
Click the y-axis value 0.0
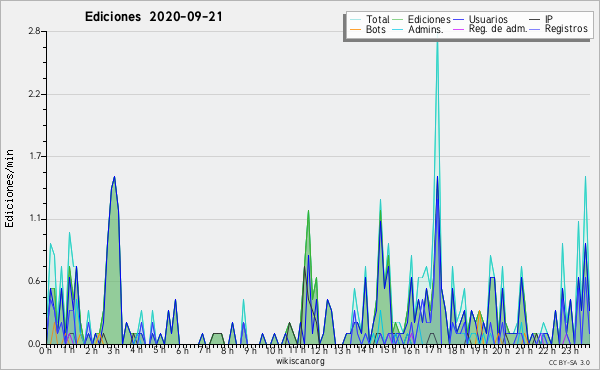point(34,344)
